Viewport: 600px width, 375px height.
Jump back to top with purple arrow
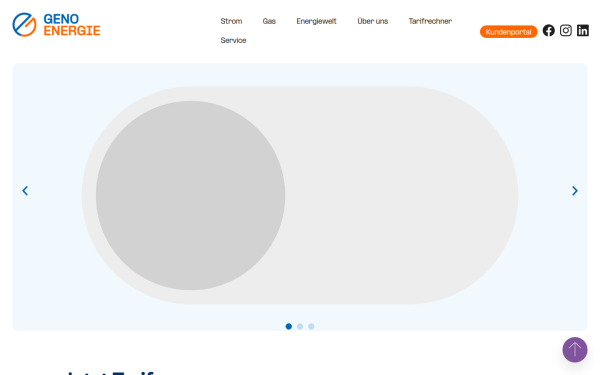575,349
